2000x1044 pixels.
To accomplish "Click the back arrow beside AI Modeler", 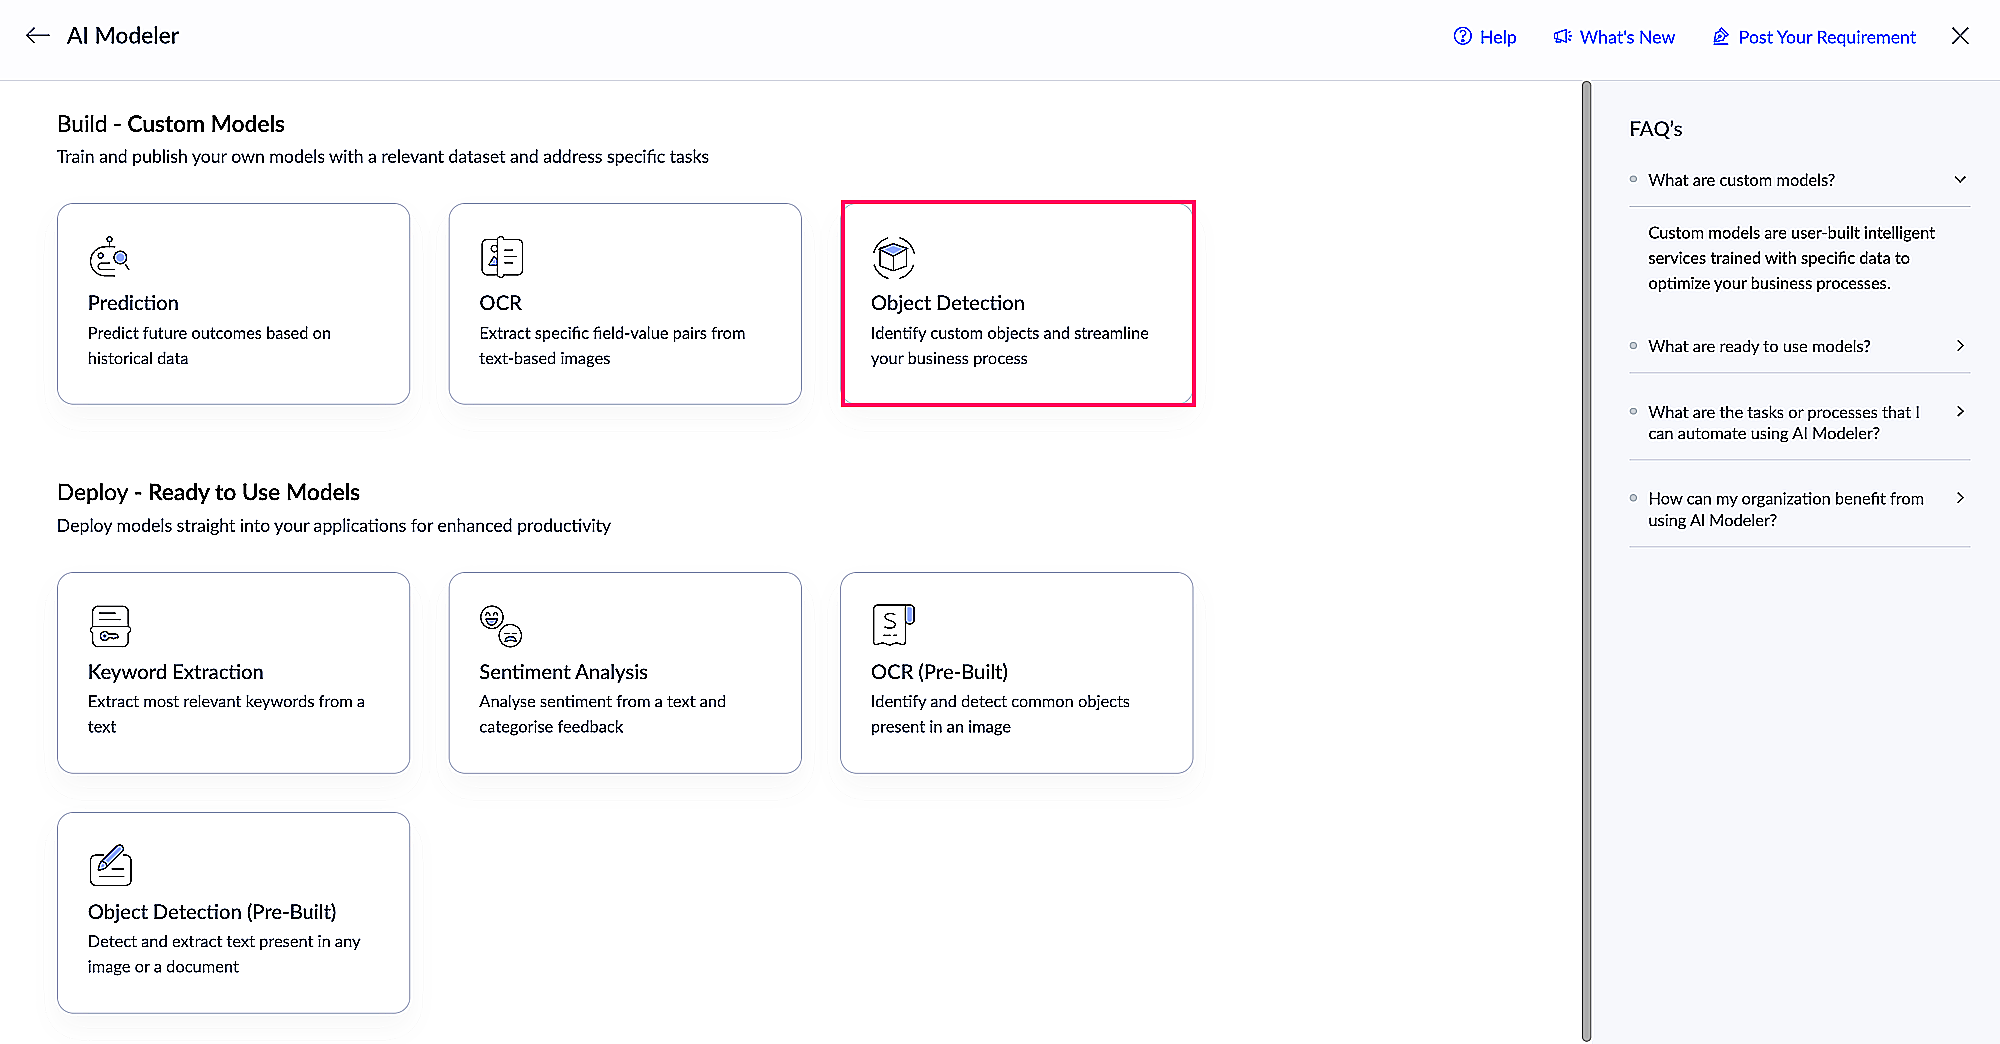I will pyautogui.click(x=38, y=36).
